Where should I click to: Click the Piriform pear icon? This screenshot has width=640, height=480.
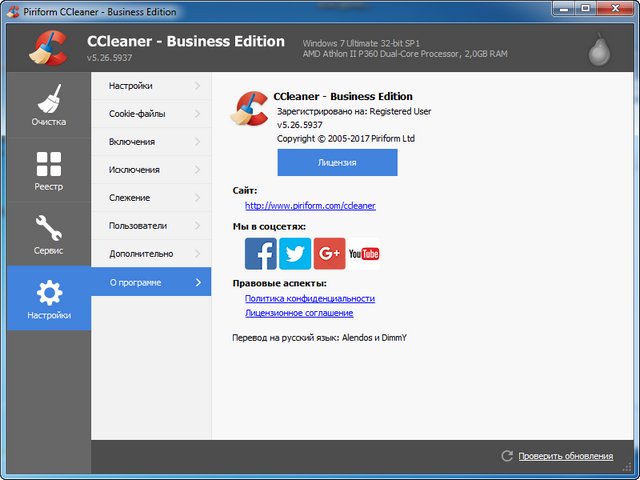tap(599, 51)
